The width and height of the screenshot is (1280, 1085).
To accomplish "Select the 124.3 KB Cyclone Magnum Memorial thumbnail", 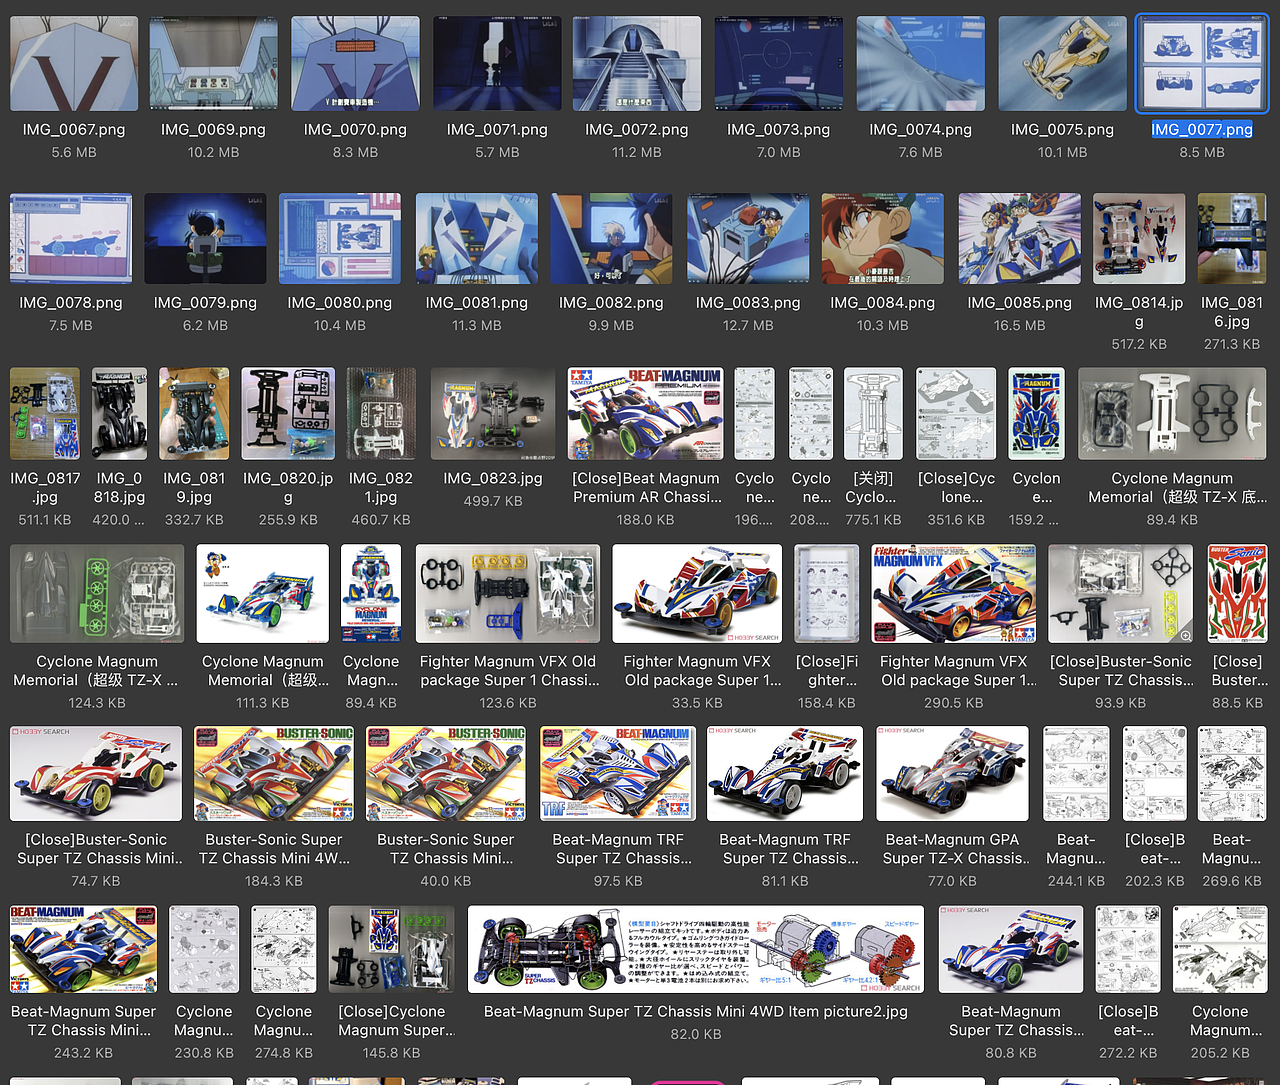I will pyautogui.click(x=97, y=593).
